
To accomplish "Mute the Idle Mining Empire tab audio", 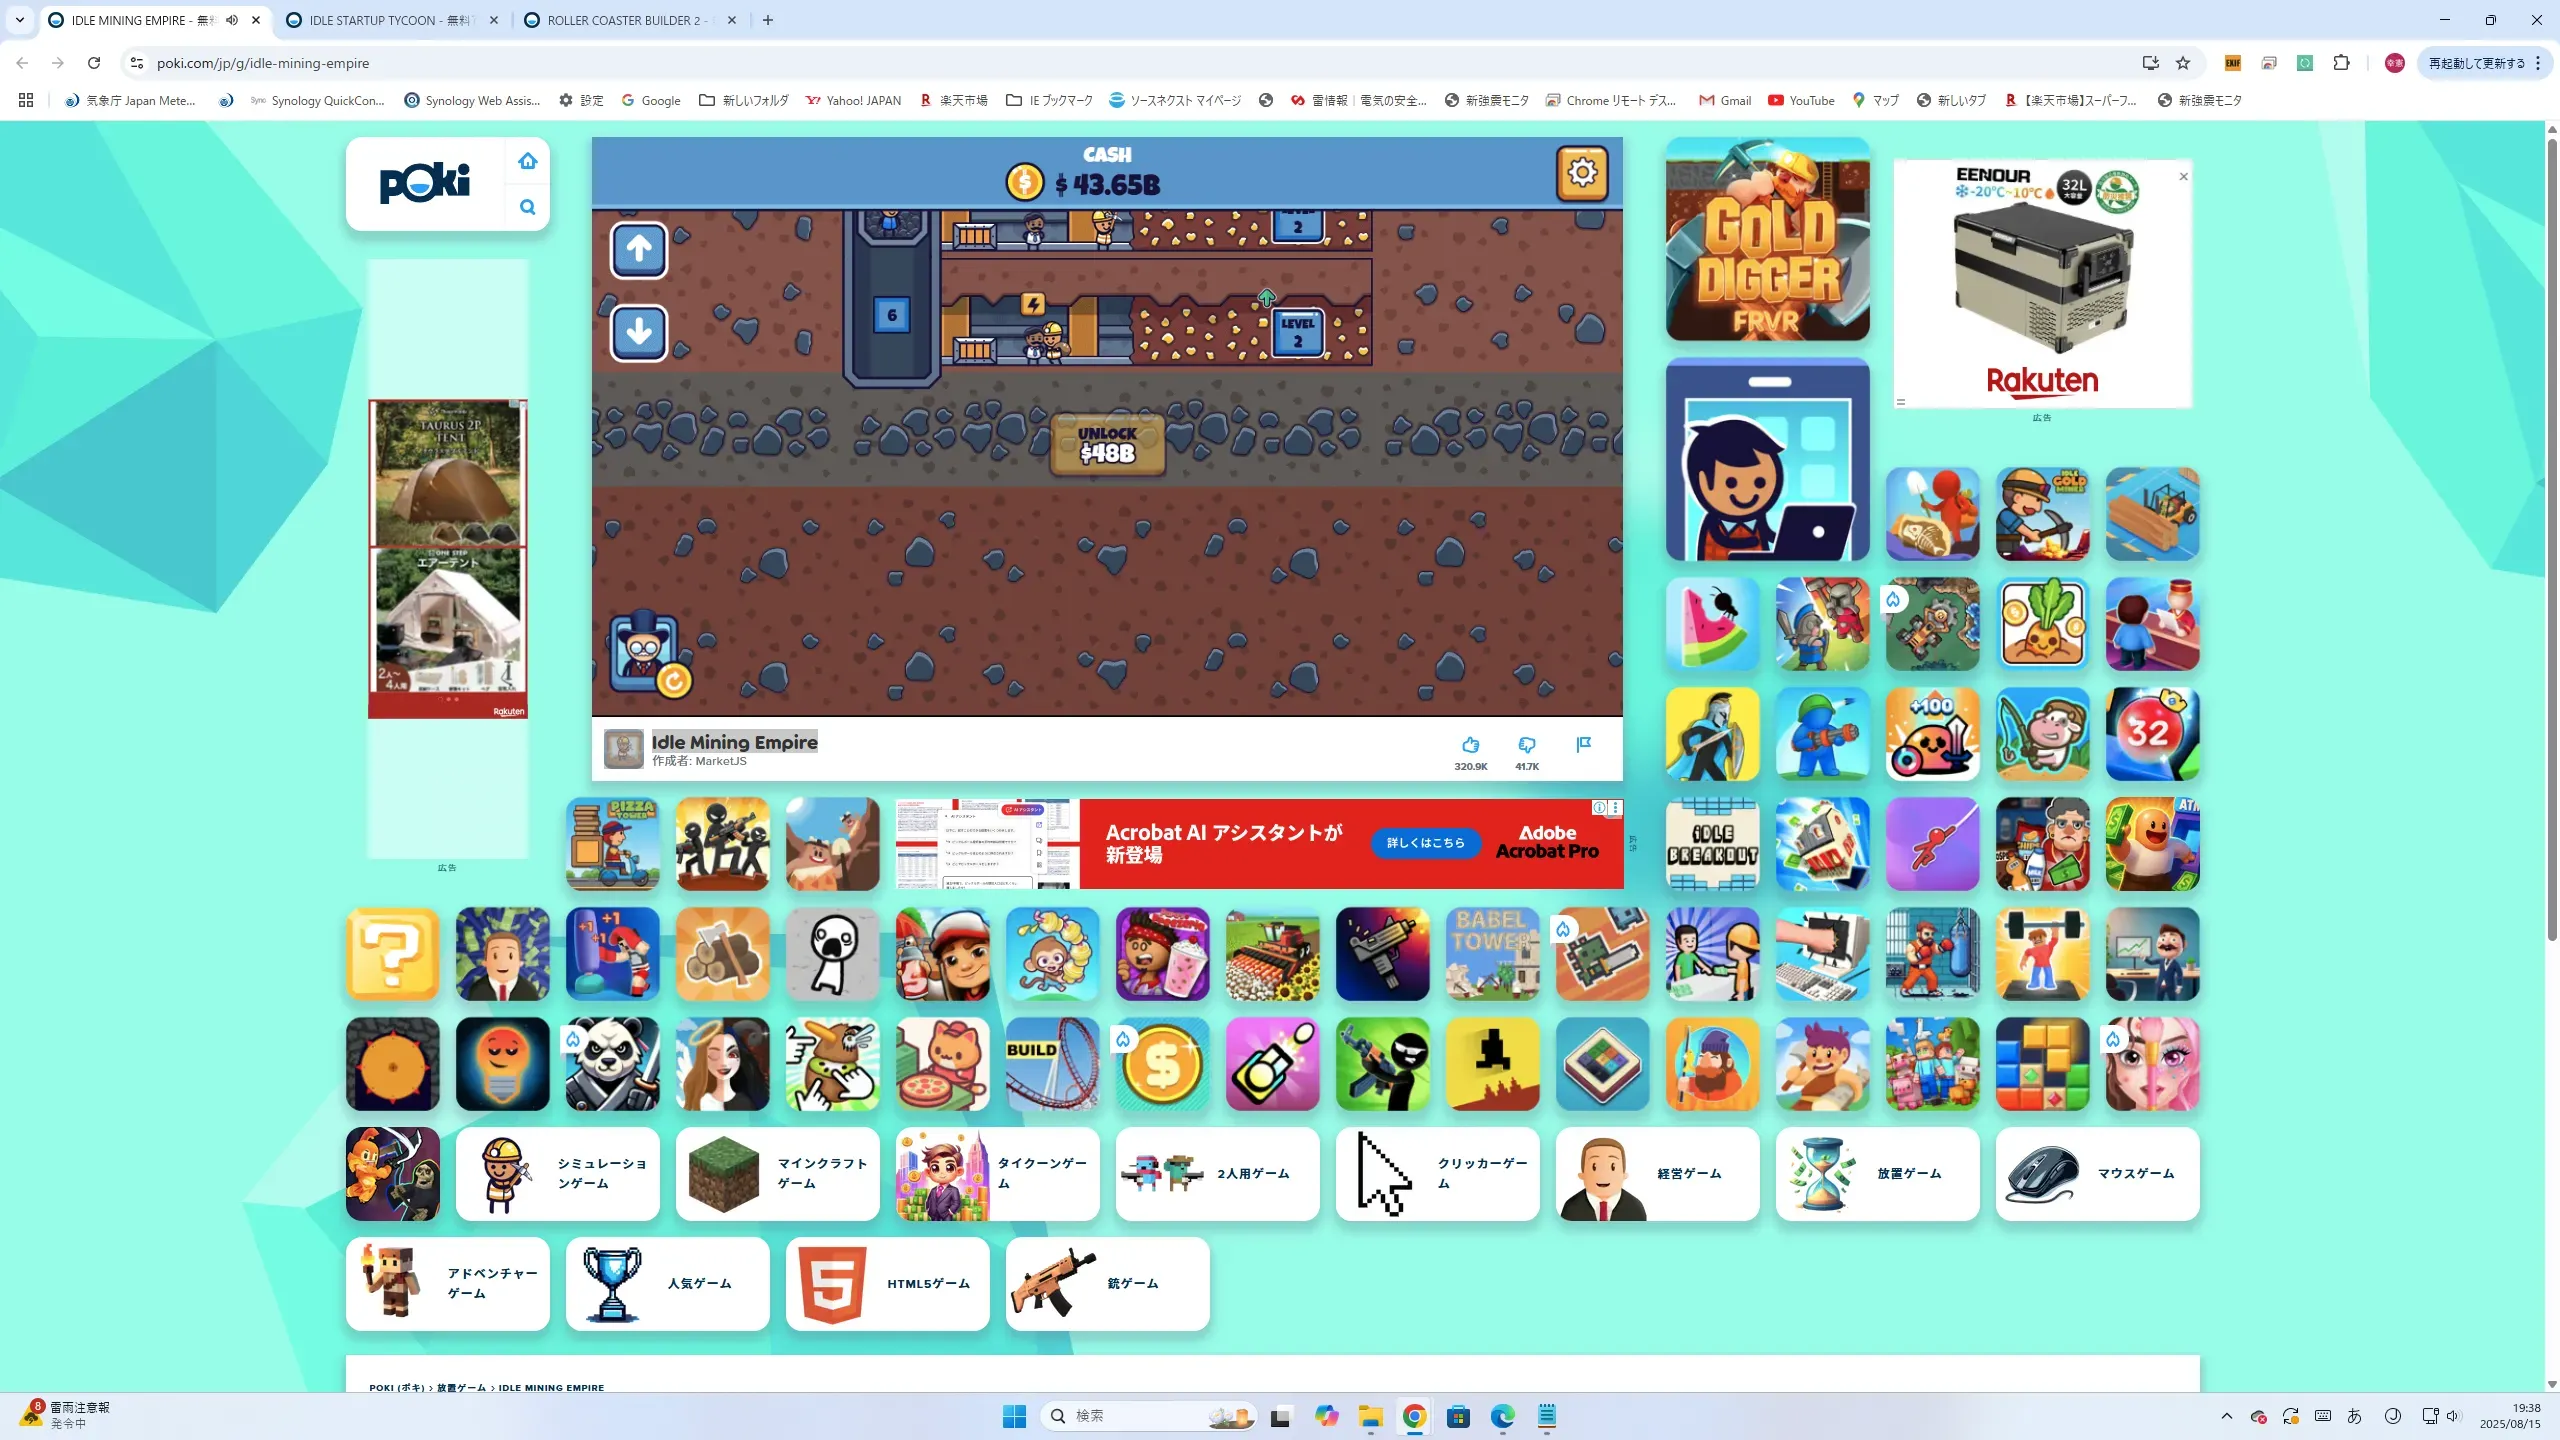I will point(232,20).
